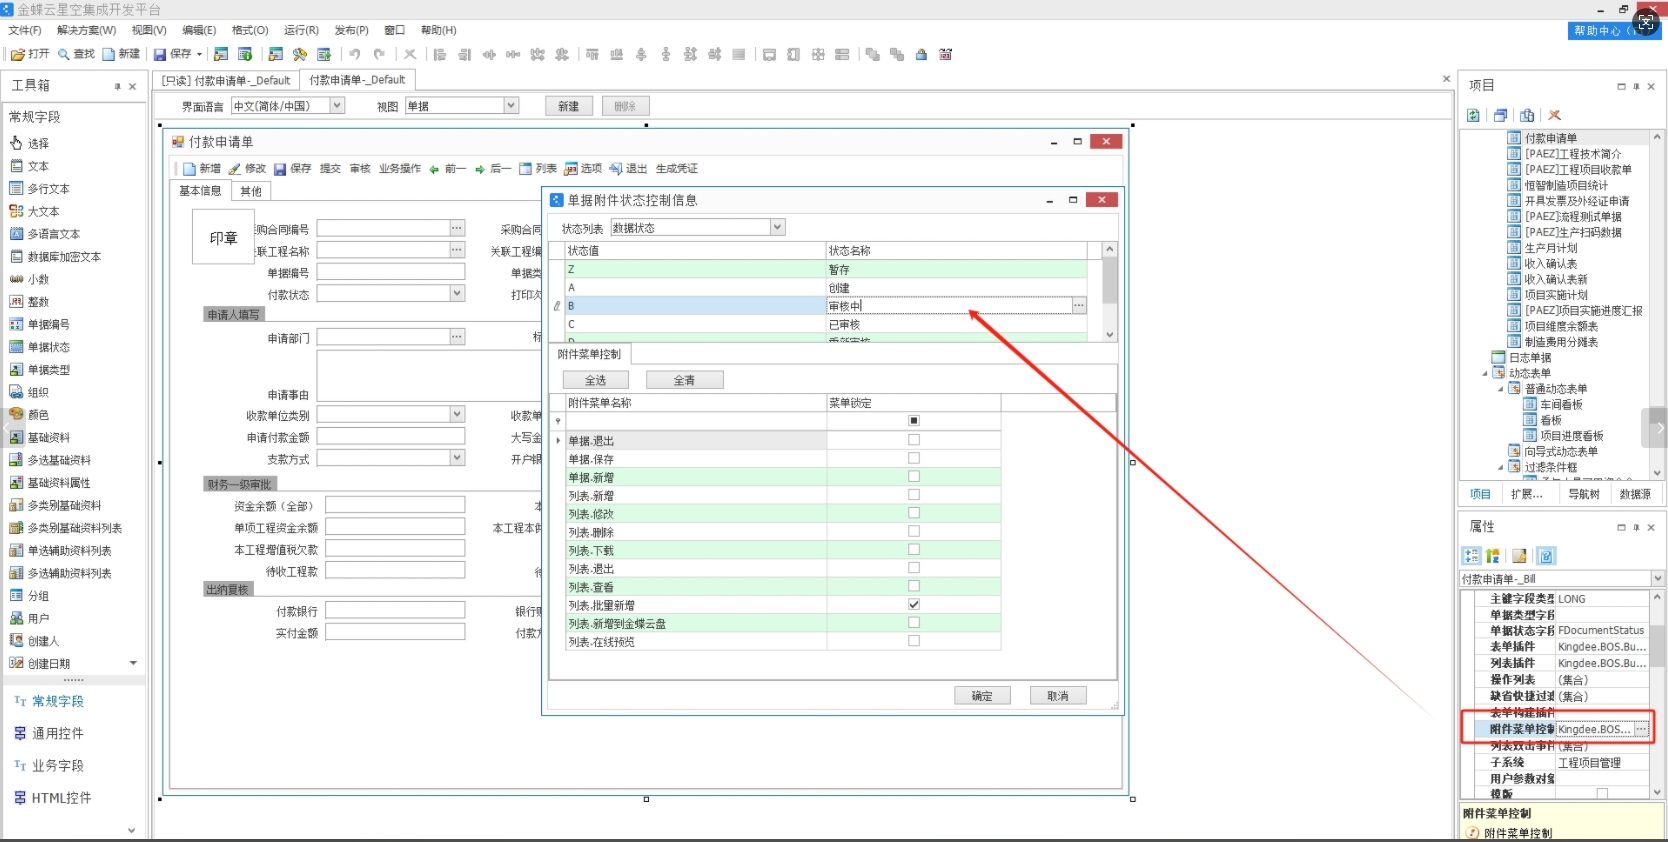1668x842 pixels.
Task: Click the align left edges toolbar icon
Action: (x=440, y=54)
